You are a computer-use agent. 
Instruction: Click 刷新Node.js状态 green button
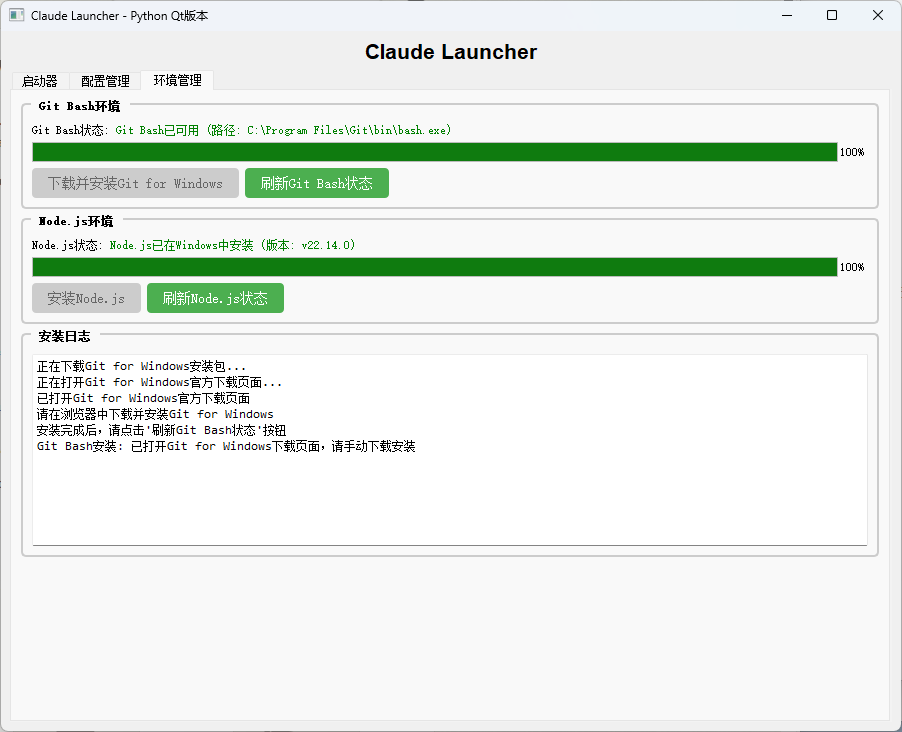point(215,298)
